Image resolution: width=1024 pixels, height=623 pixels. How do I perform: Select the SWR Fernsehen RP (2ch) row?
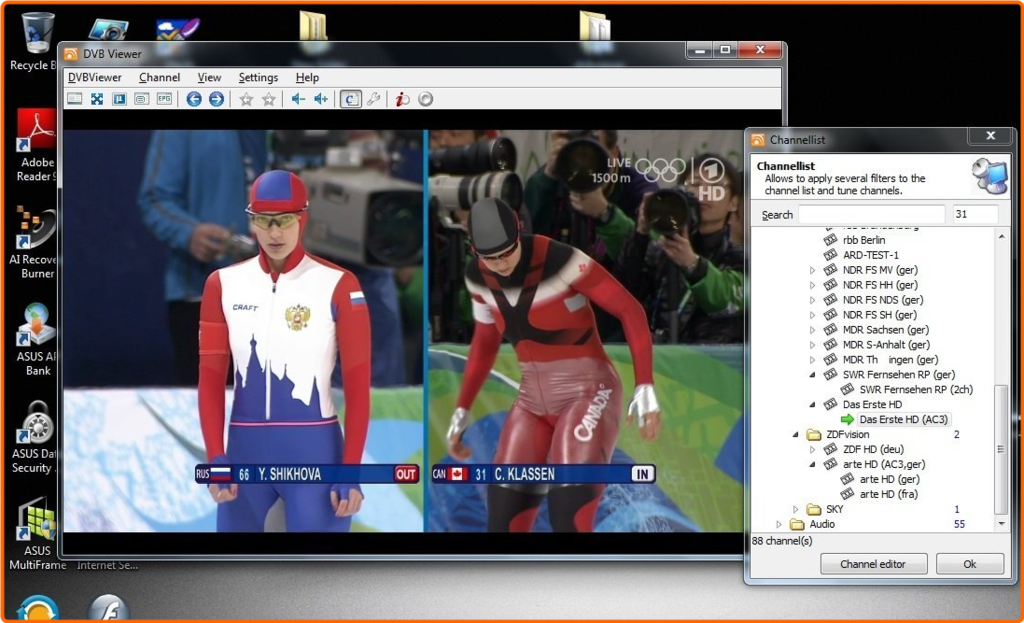[916, 389]
